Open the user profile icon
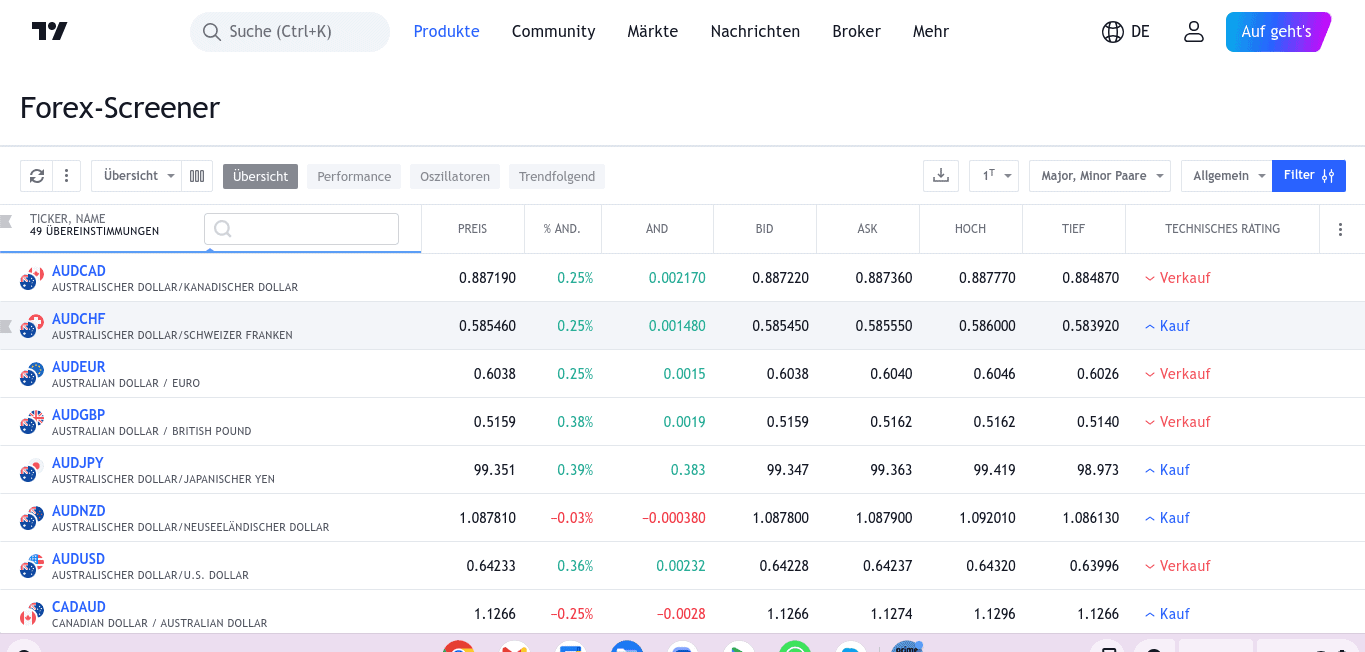Image resolution: width=1365 pixels, height=652 pixels. pos(1193,32)
